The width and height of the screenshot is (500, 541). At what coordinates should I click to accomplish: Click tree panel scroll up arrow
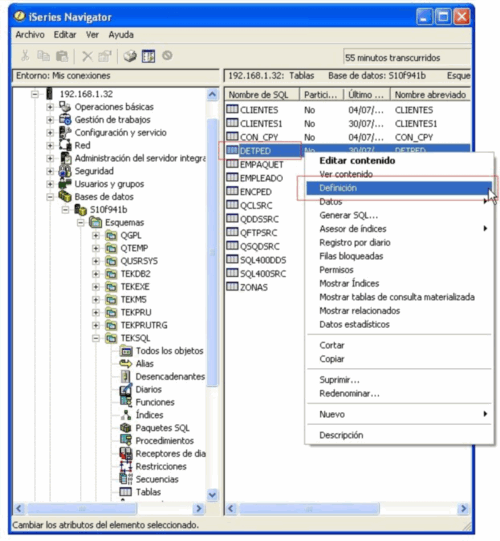click(213, 94)
